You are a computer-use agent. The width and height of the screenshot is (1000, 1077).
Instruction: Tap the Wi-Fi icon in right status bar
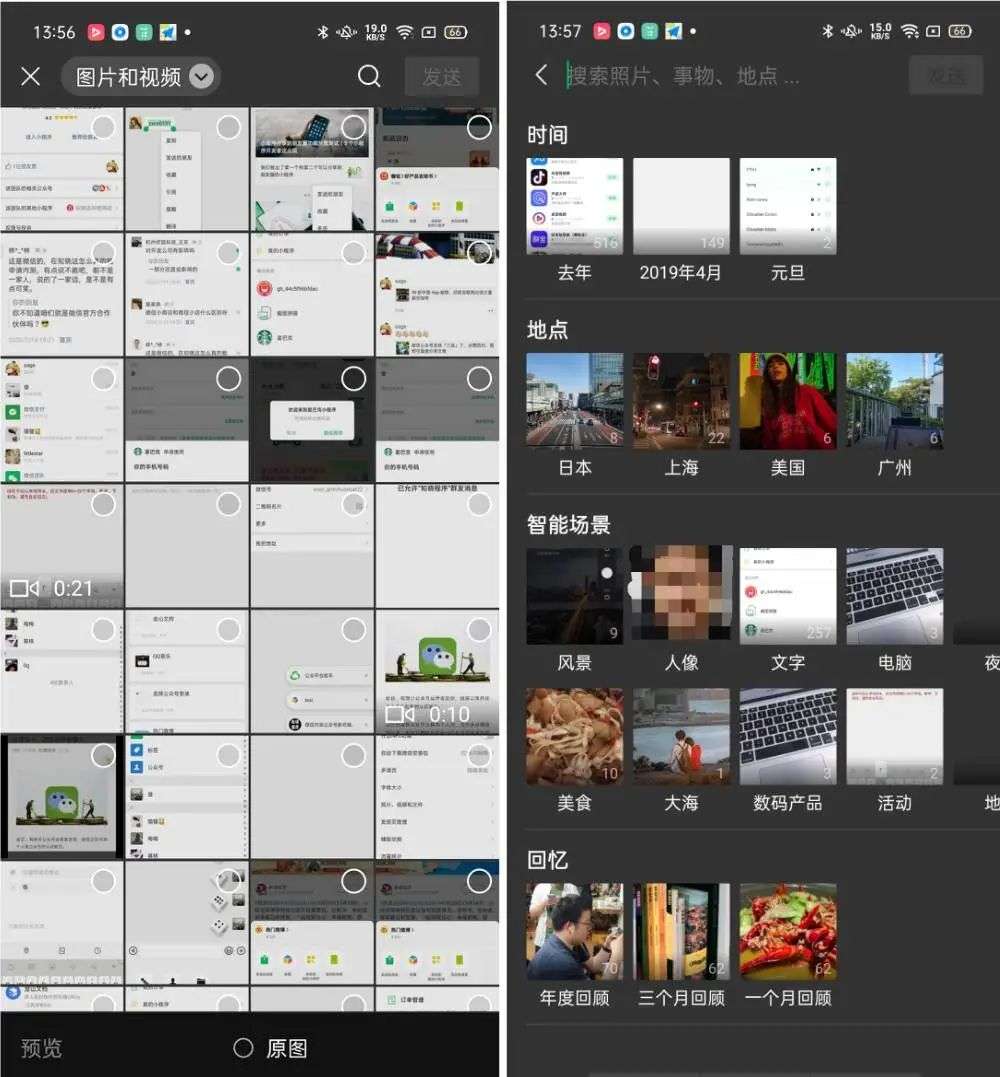(x=909, y=32)
